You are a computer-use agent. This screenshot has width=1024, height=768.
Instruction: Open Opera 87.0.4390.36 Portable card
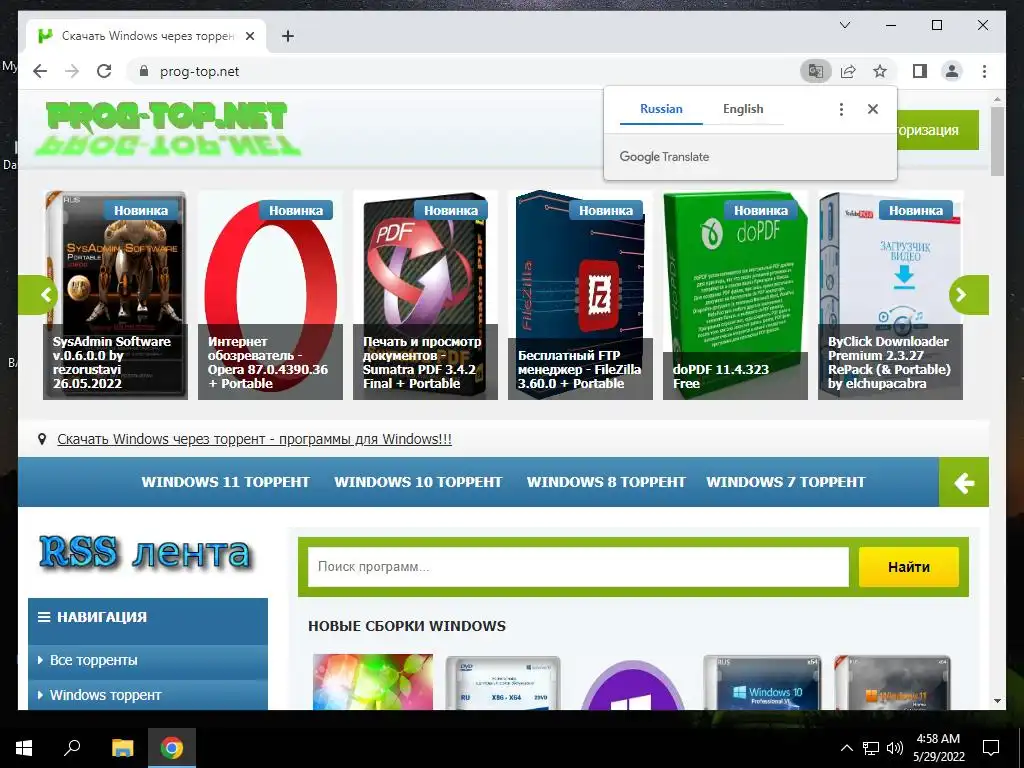pos(270,295)
